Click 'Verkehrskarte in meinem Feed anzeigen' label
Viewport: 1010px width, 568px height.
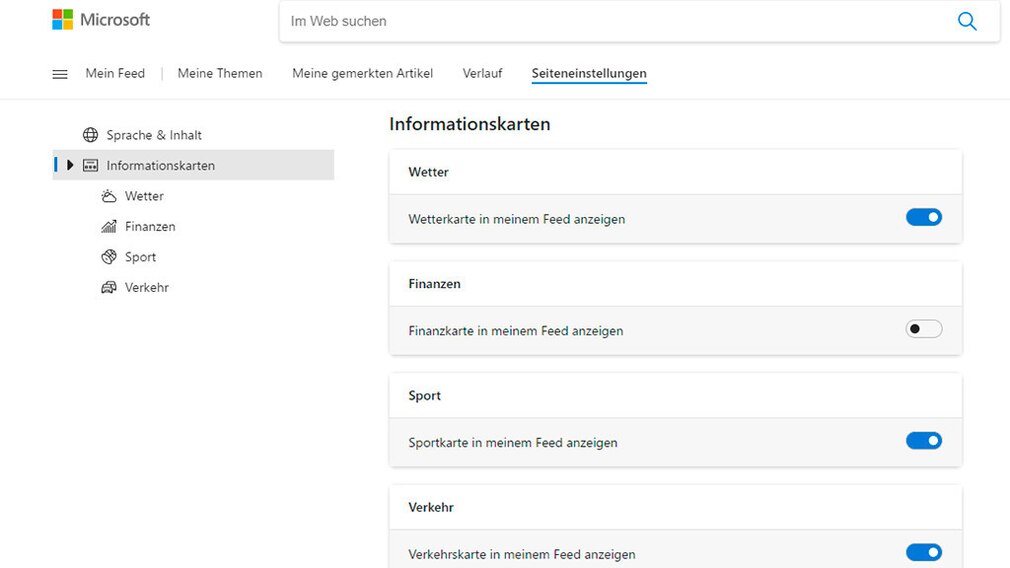(x=522, y=554)
